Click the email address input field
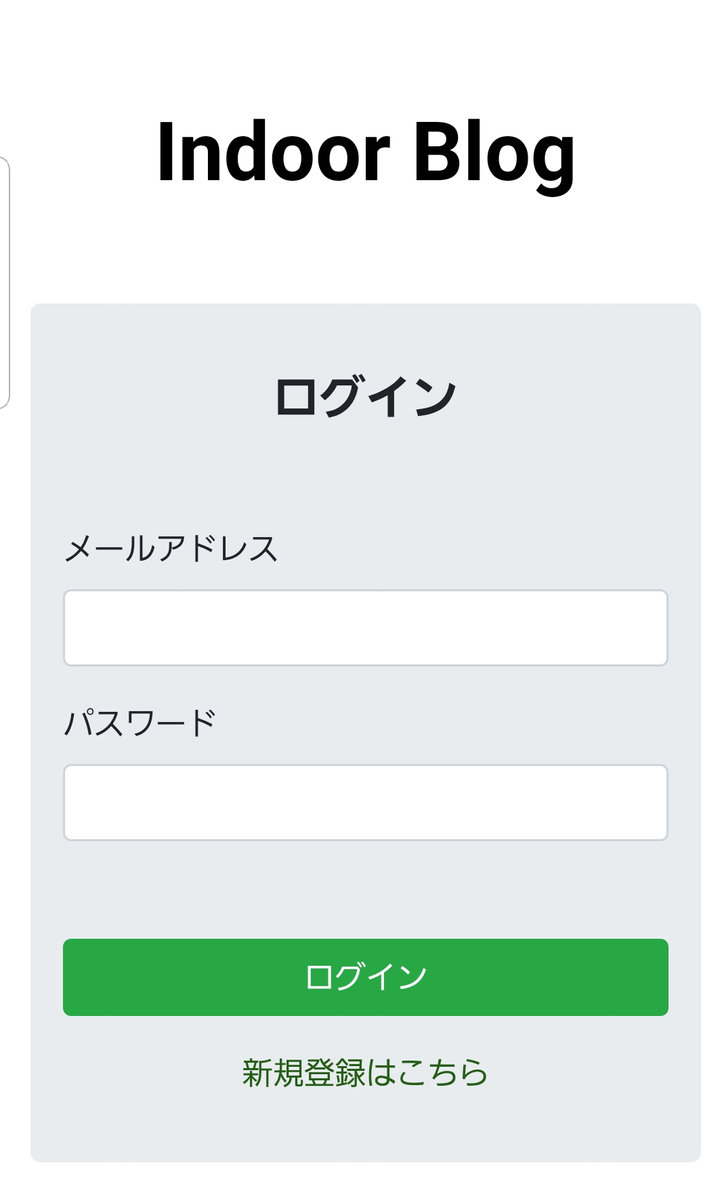The height and width of the screenshot is (1186, 720). click(x=365, y=628)
